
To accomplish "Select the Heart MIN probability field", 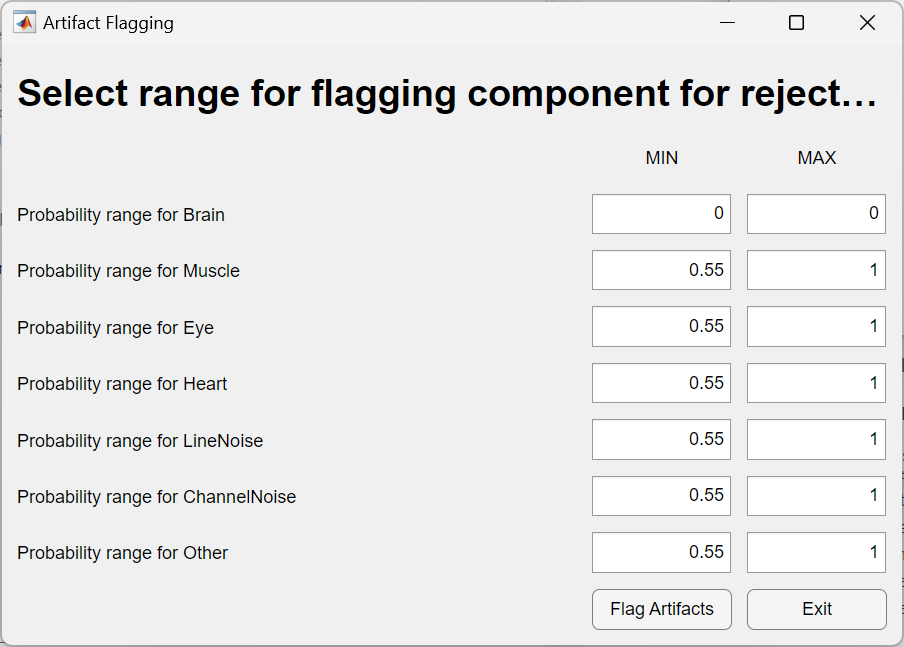I will coord(661,383).
